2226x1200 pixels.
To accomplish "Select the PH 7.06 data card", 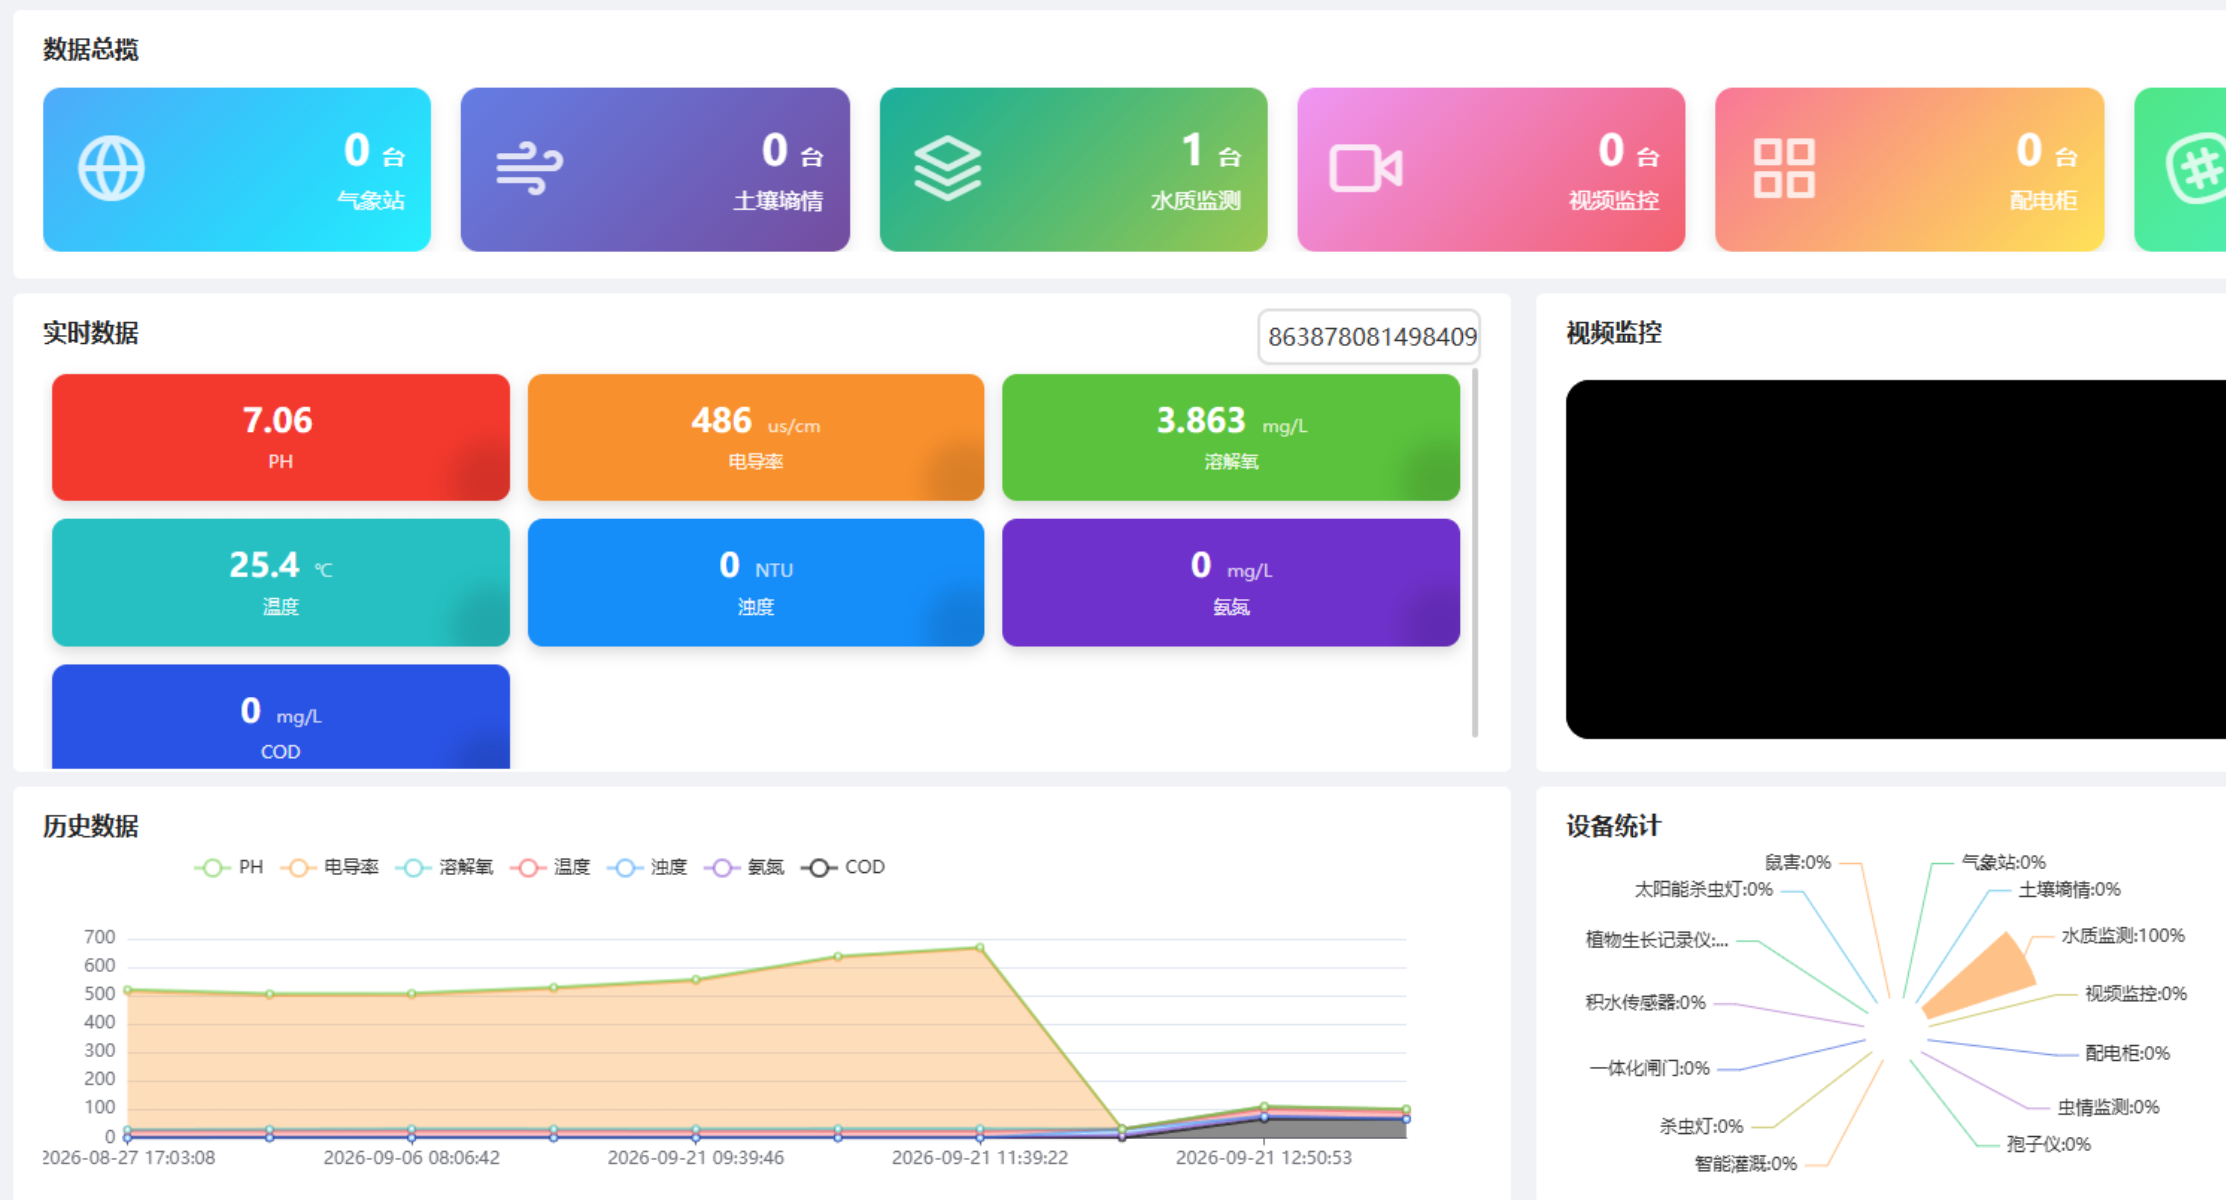I will point(281,437).
